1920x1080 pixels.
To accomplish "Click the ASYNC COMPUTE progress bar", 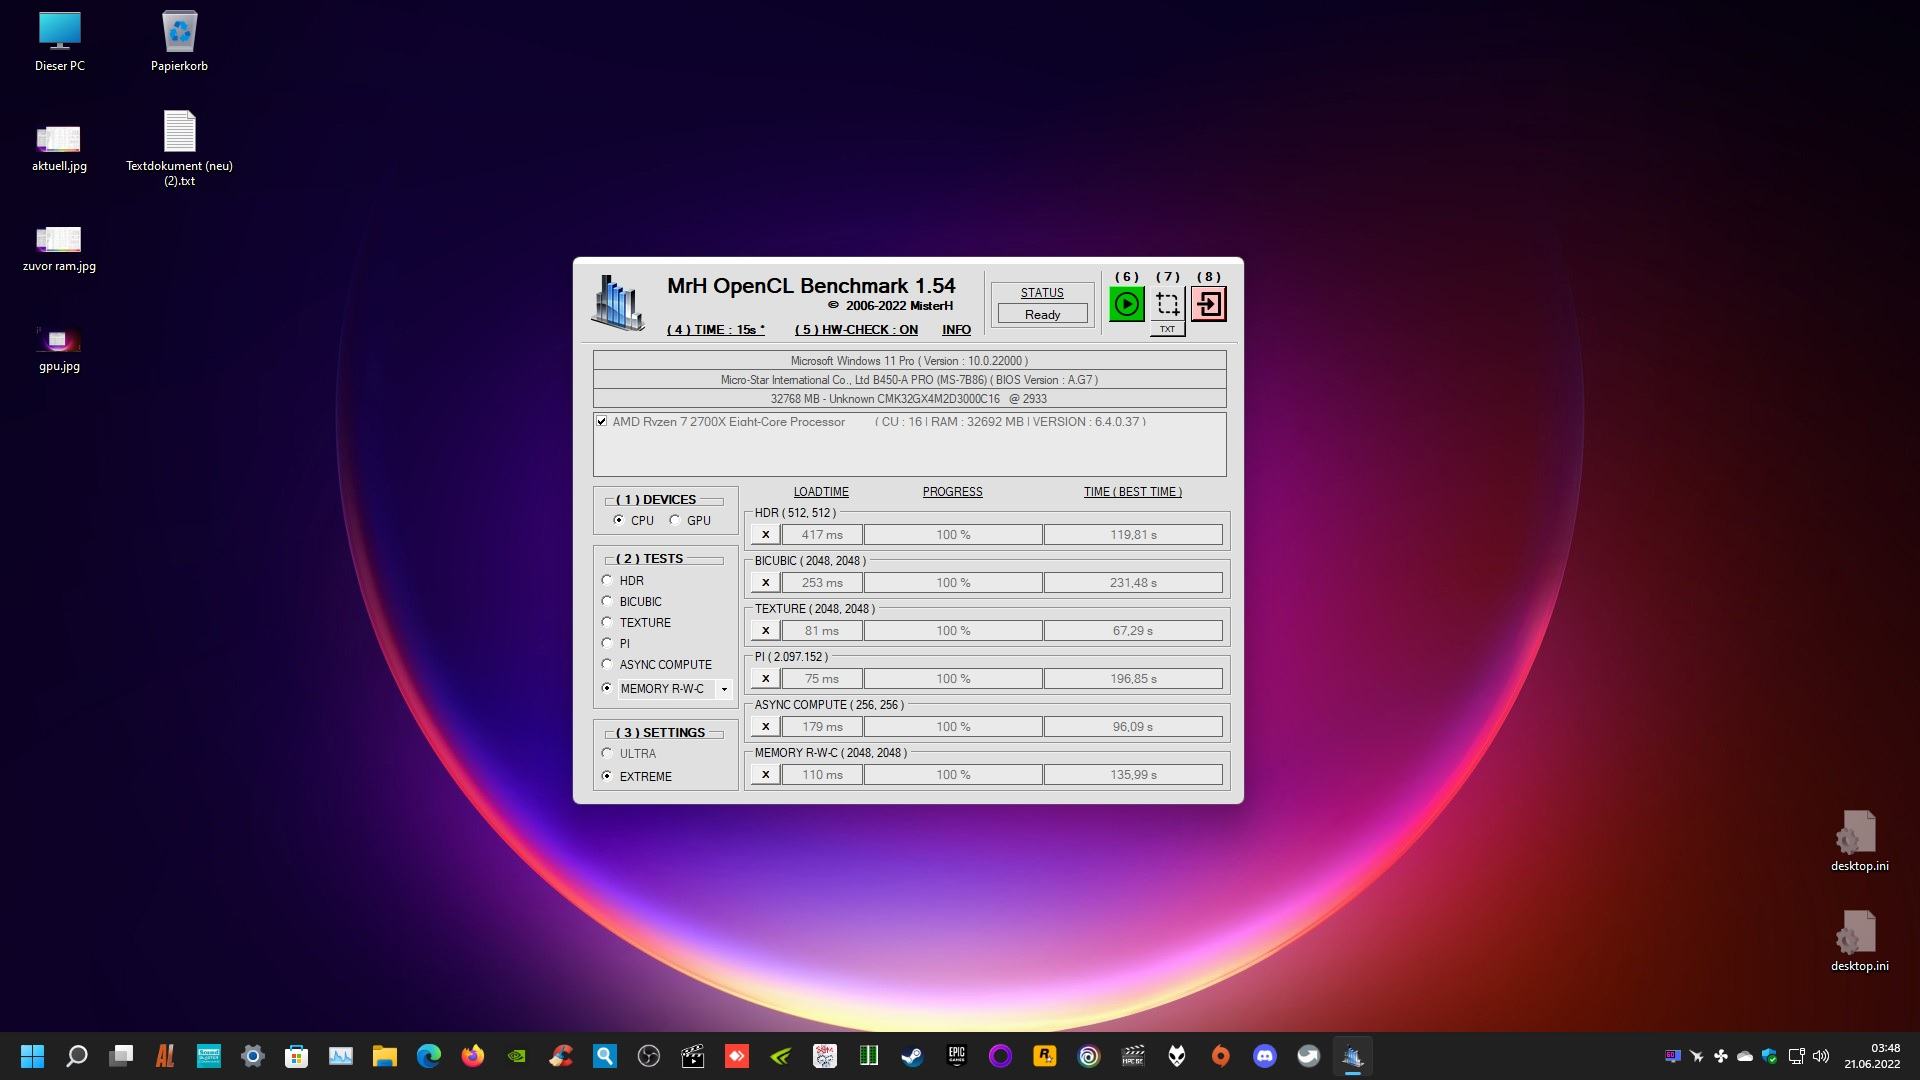I will click(x=952, y=727).
